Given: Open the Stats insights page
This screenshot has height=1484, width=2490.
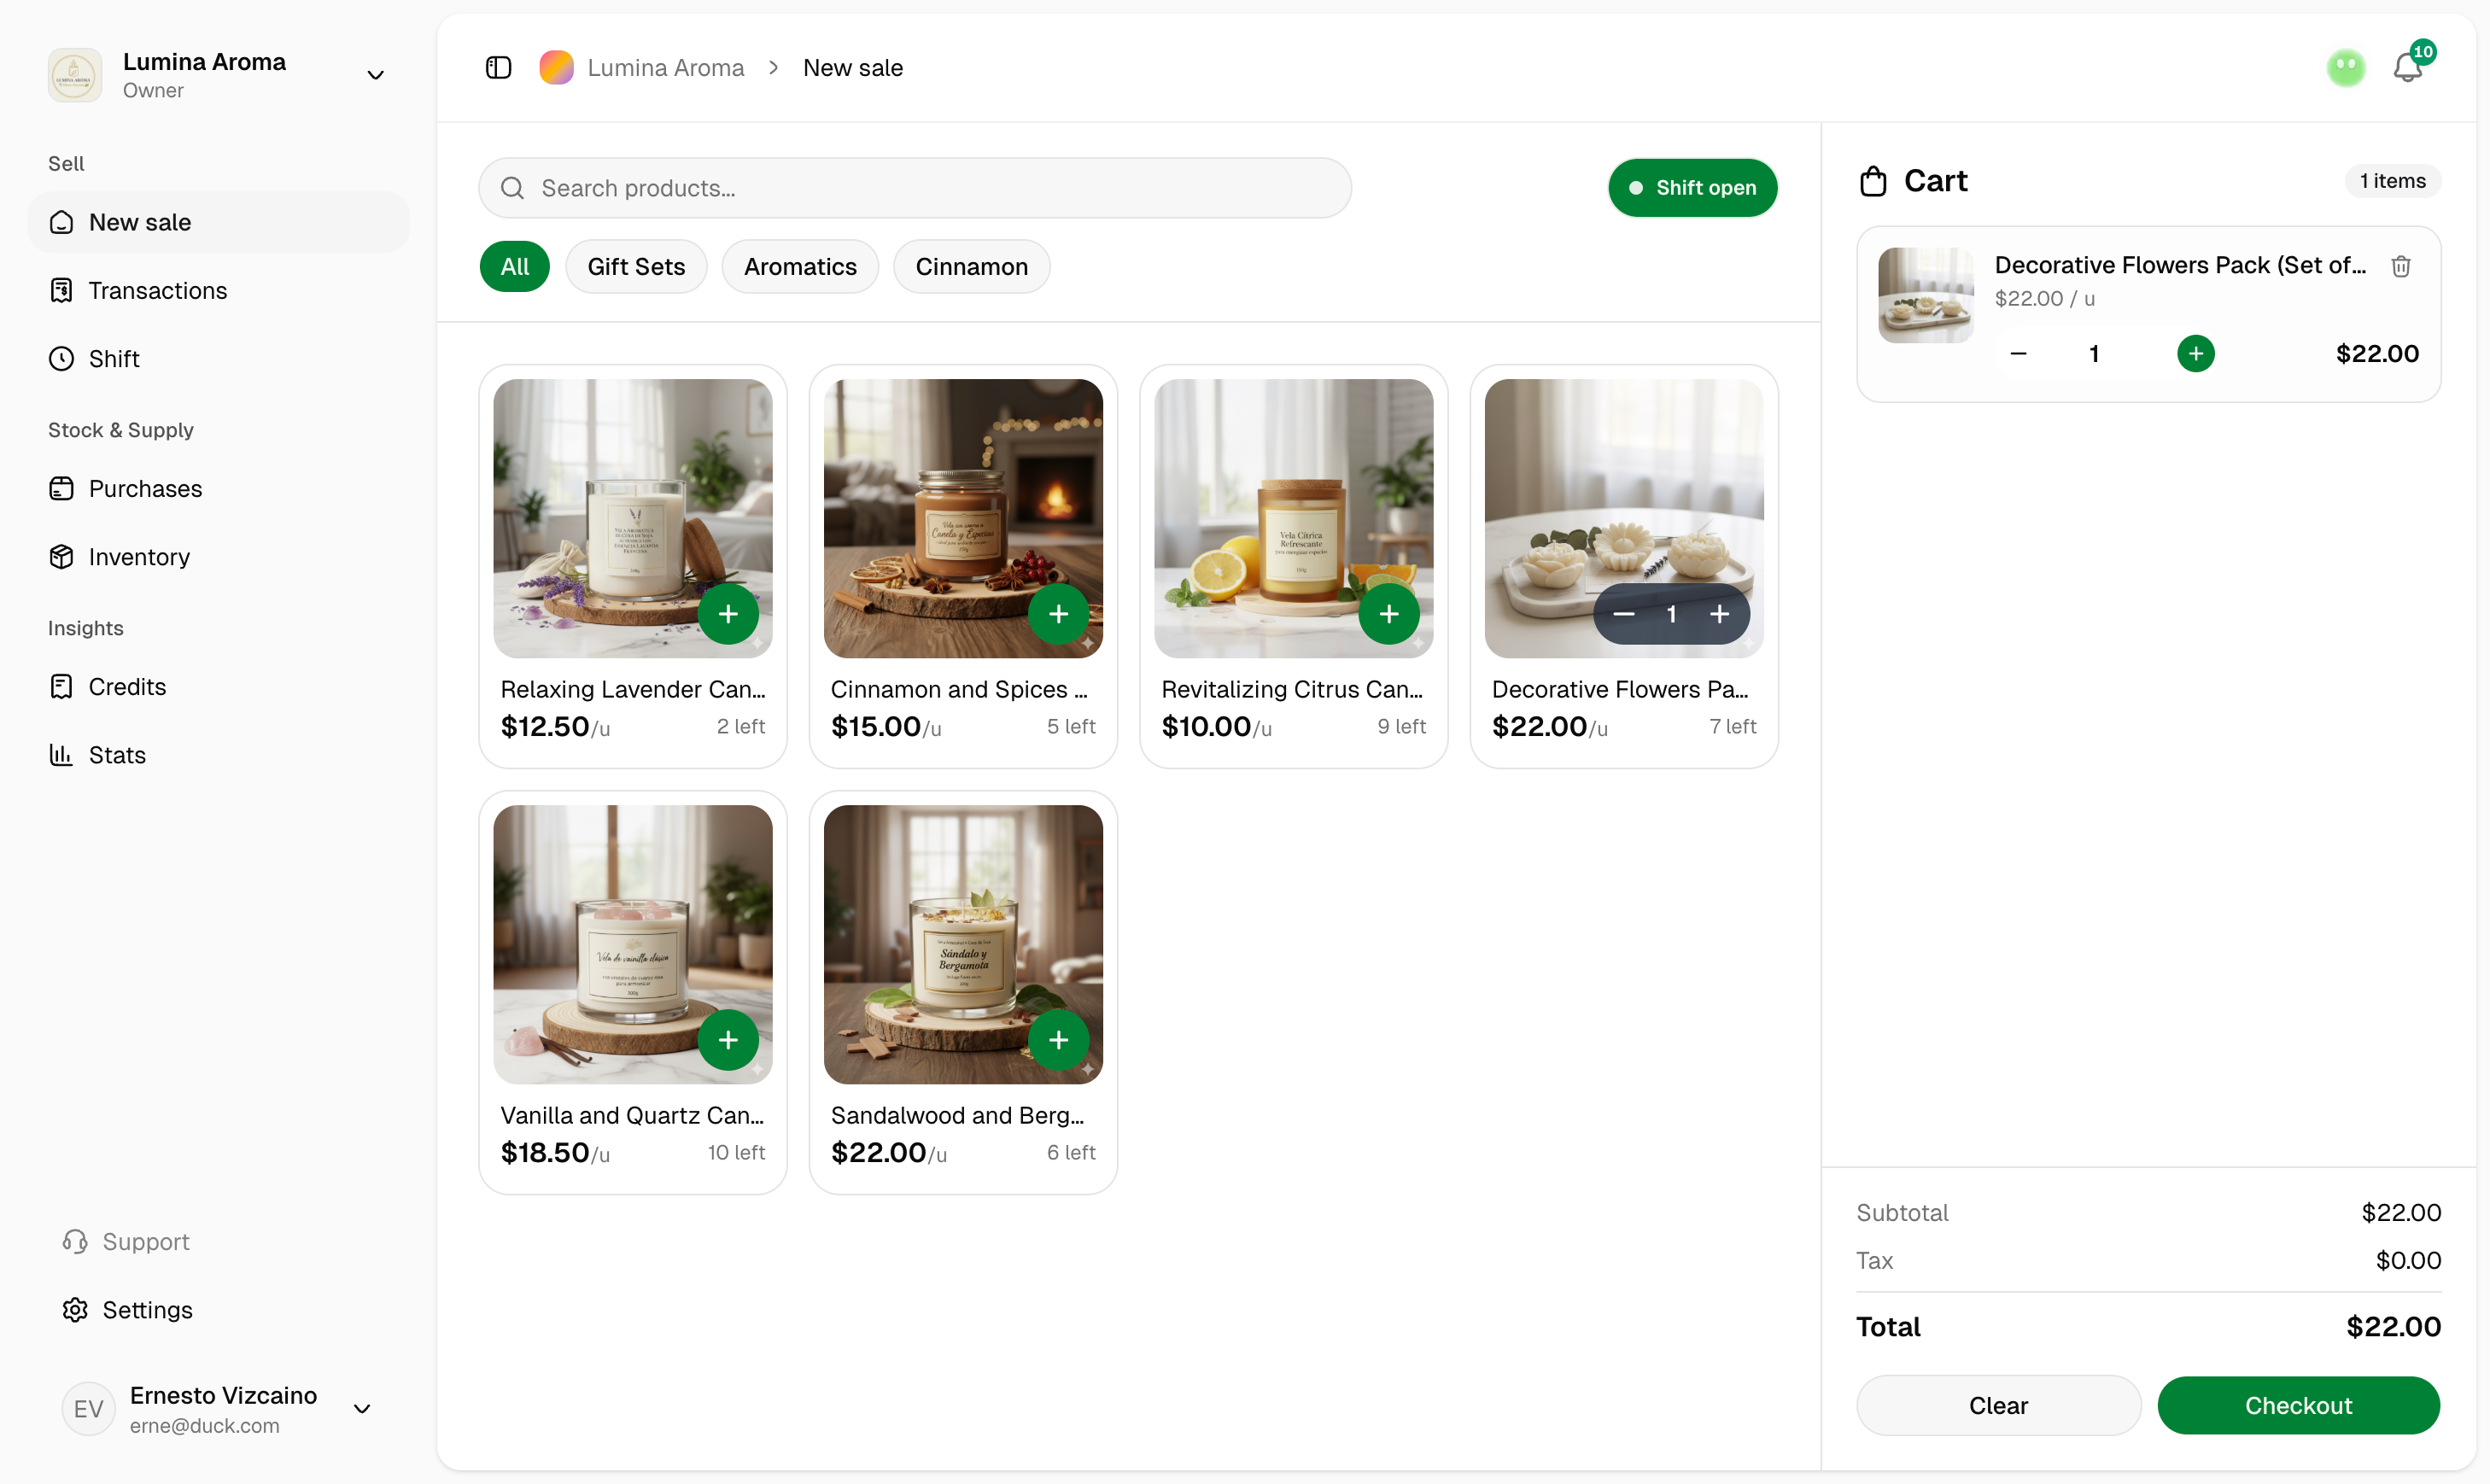Looking at the screenshot, I should (x=117, y=754).
